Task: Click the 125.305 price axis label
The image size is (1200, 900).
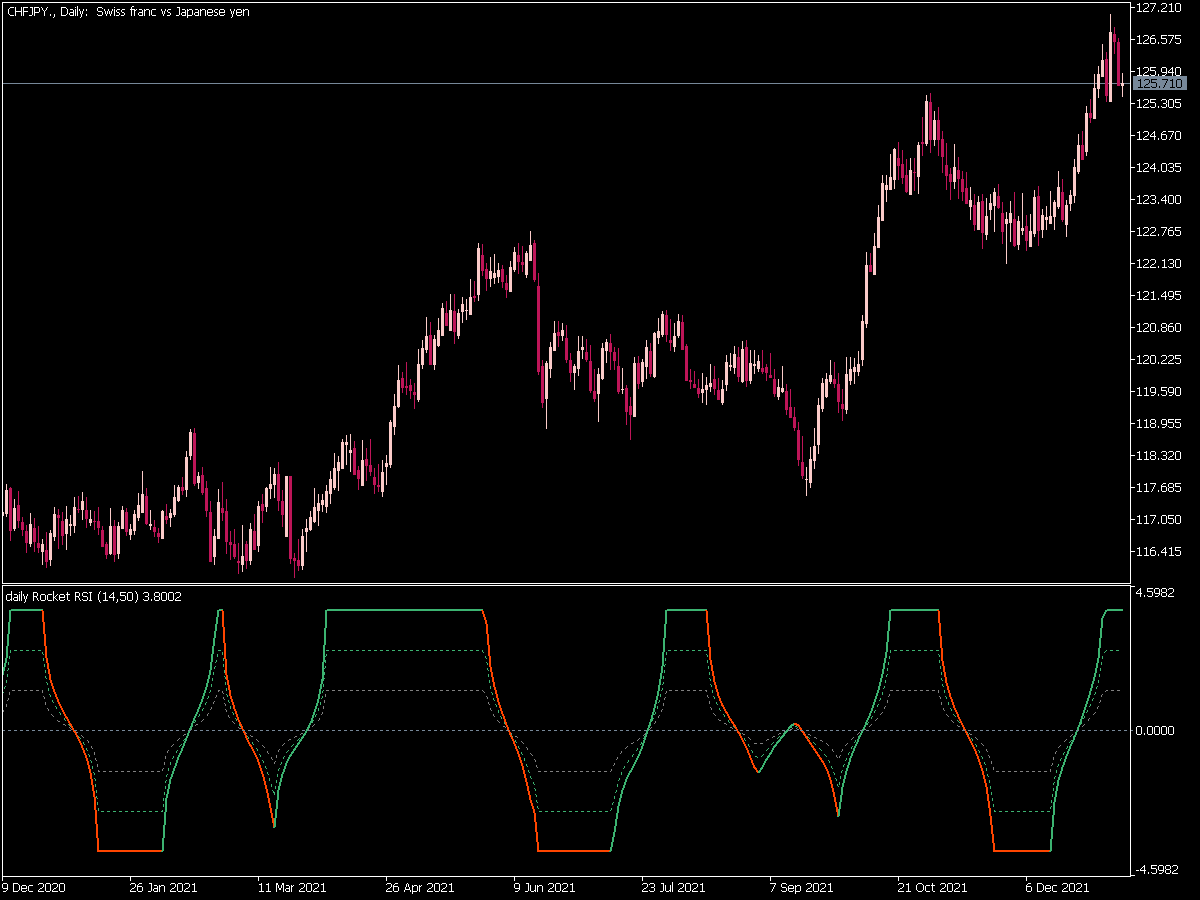Action: tap(1160, 104)
